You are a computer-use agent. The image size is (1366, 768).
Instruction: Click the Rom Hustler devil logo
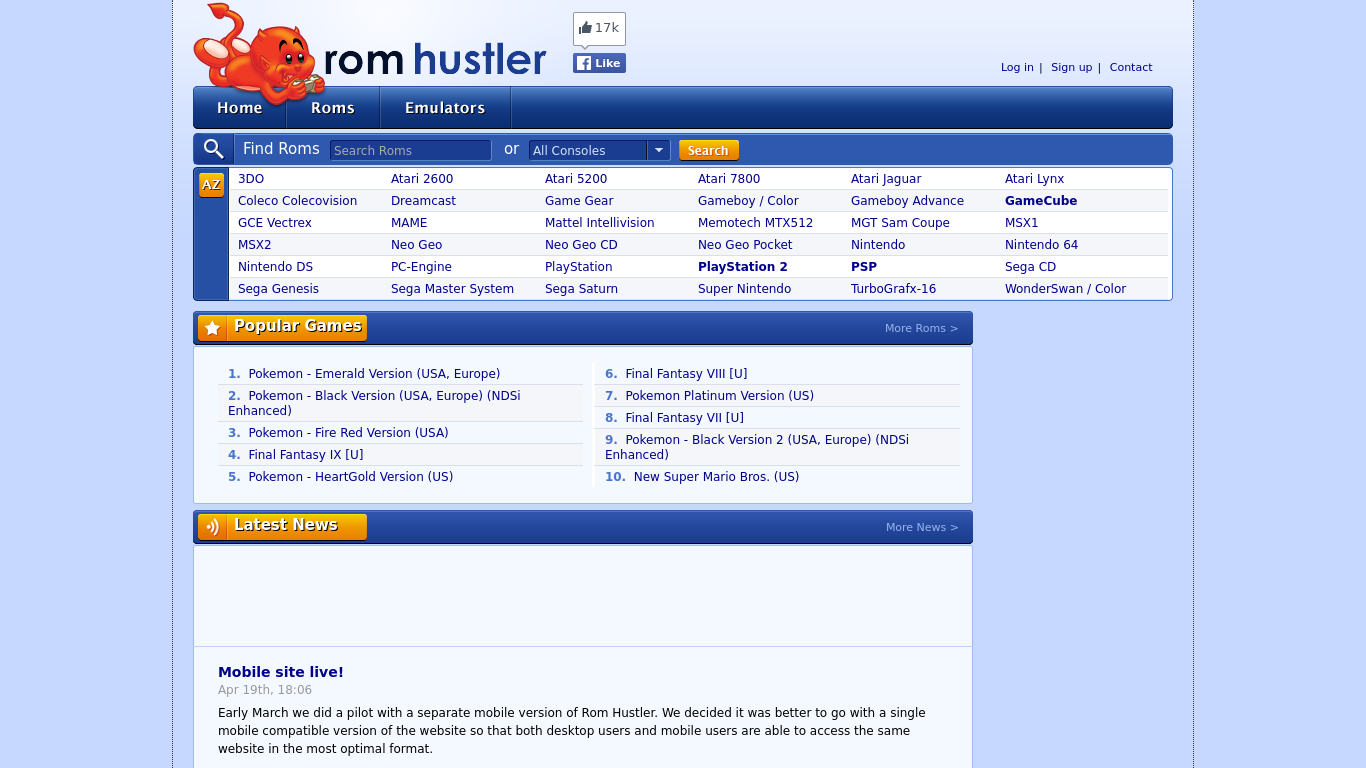(x=370, y=53)
